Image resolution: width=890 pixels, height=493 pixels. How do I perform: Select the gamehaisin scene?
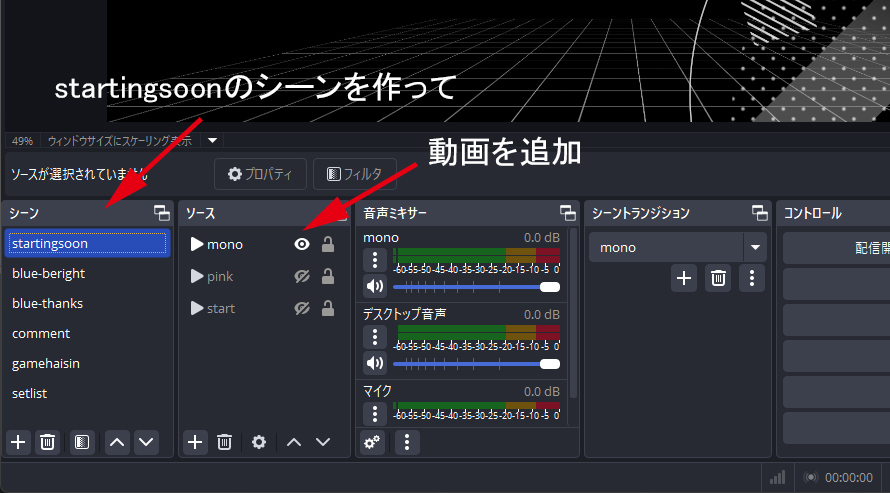(46, 363)
